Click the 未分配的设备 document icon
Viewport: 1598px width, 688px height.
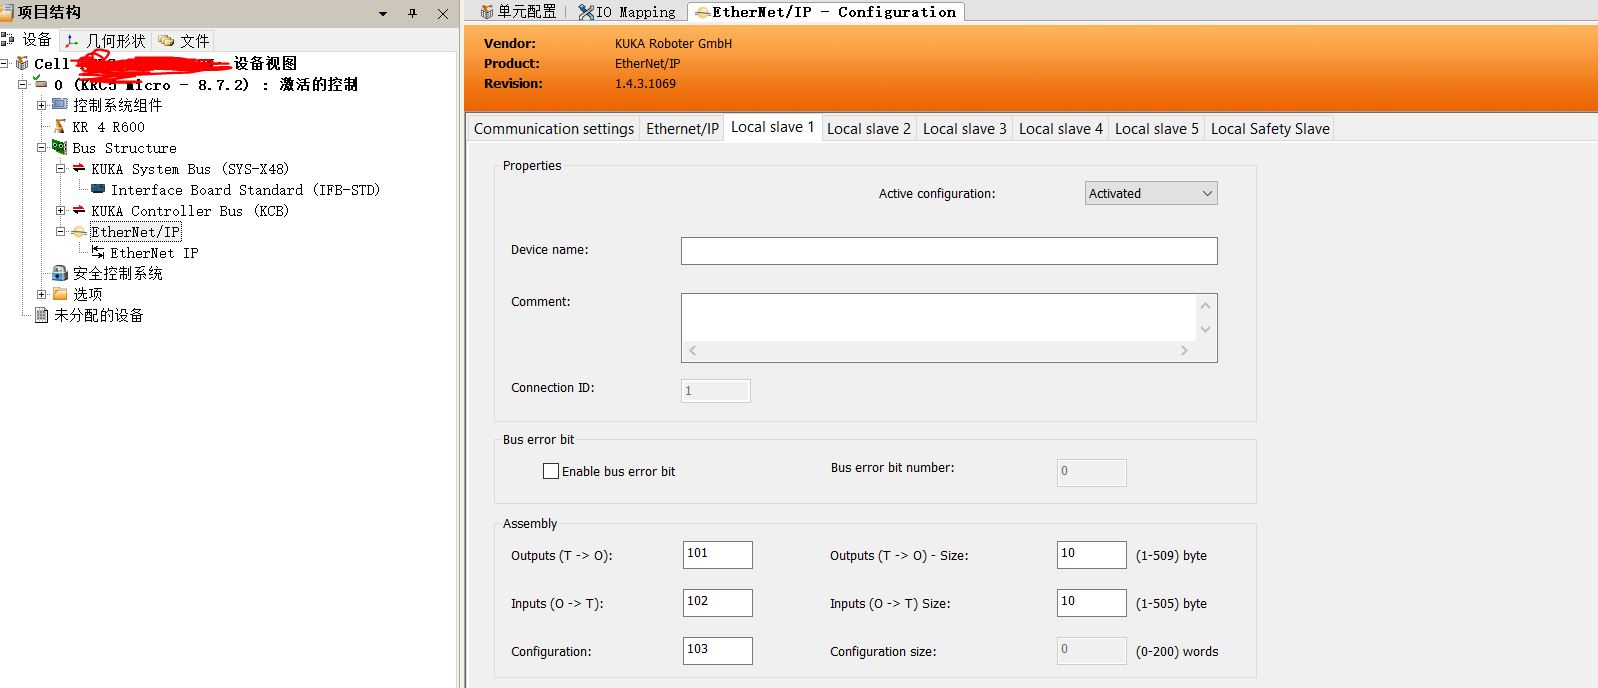tap(41, 315)
